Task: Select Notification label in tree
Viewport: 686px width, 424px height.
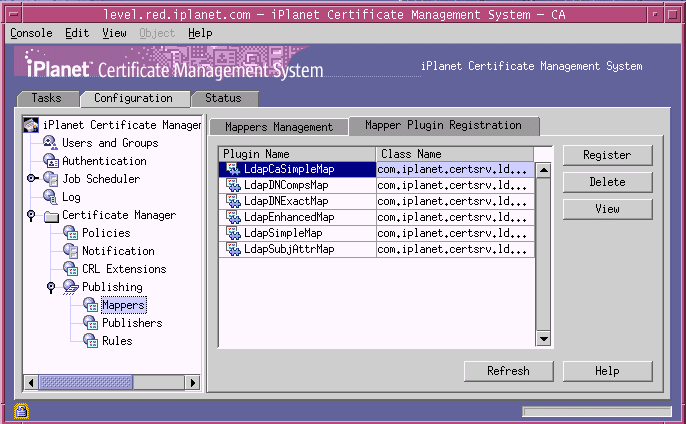Action: point(118,251)
